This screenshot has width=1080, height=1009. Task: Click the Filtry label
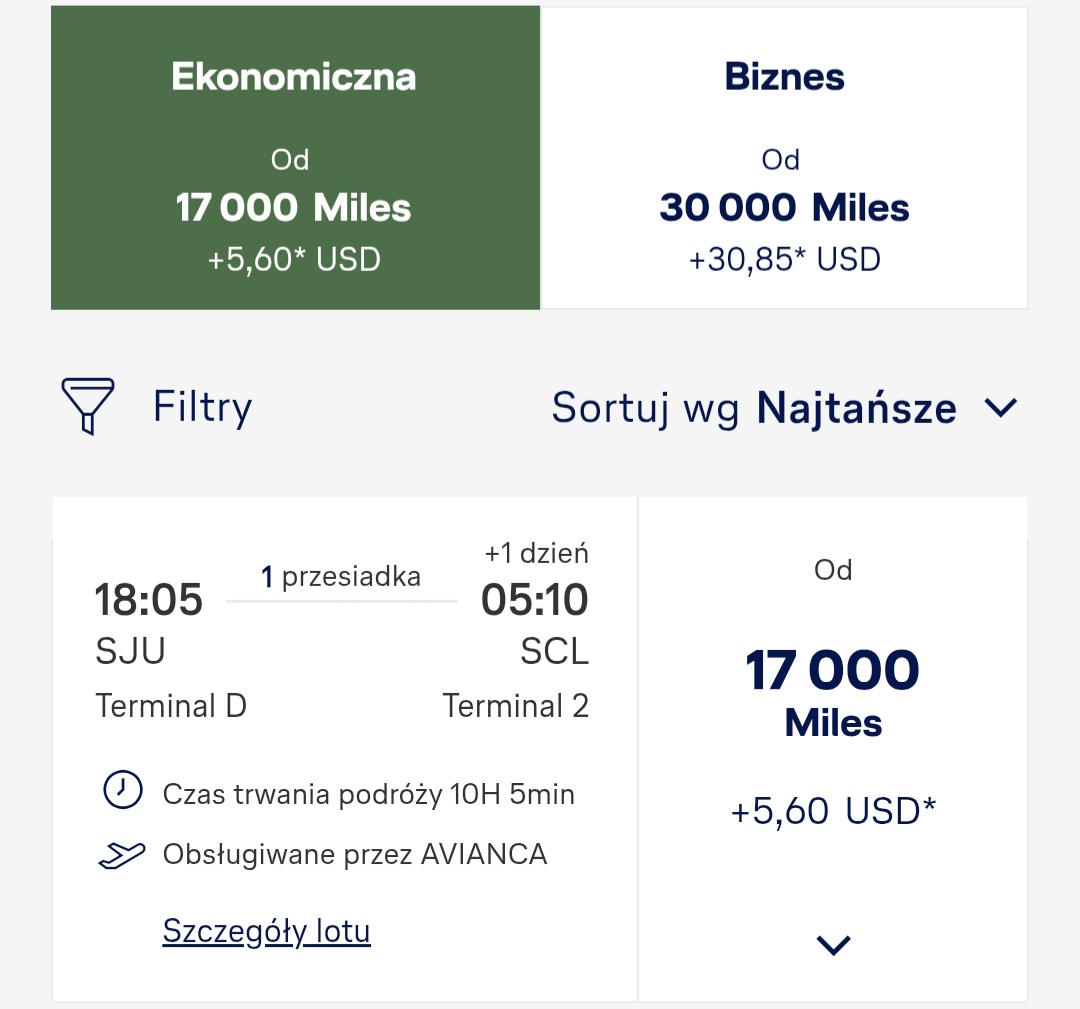(202, 406)
